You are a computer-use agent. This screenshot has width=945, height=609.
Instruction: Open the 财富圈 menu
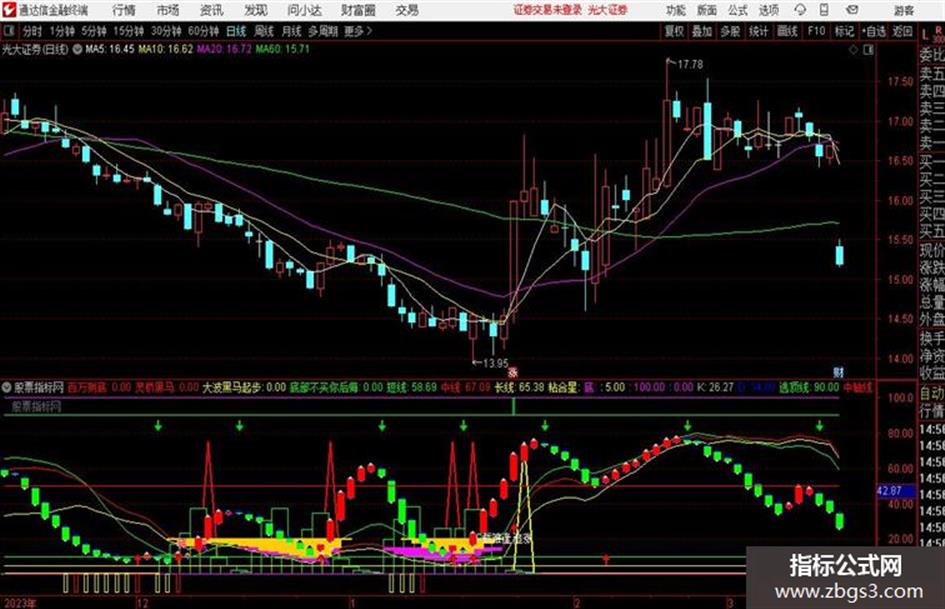pyautogui.click(x=358, y=10)
